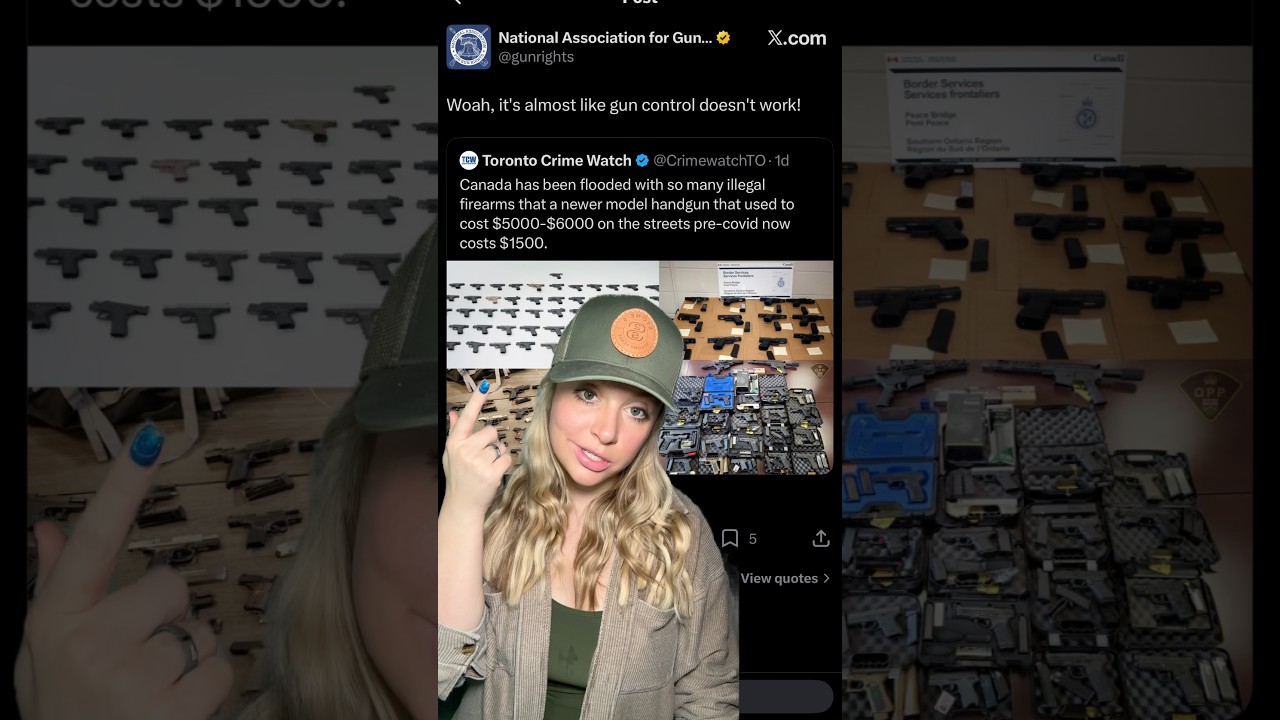Open View quotes
The height and width of the screenshot is (720, 1280).
pyautogui.click(x=785, y=578)
